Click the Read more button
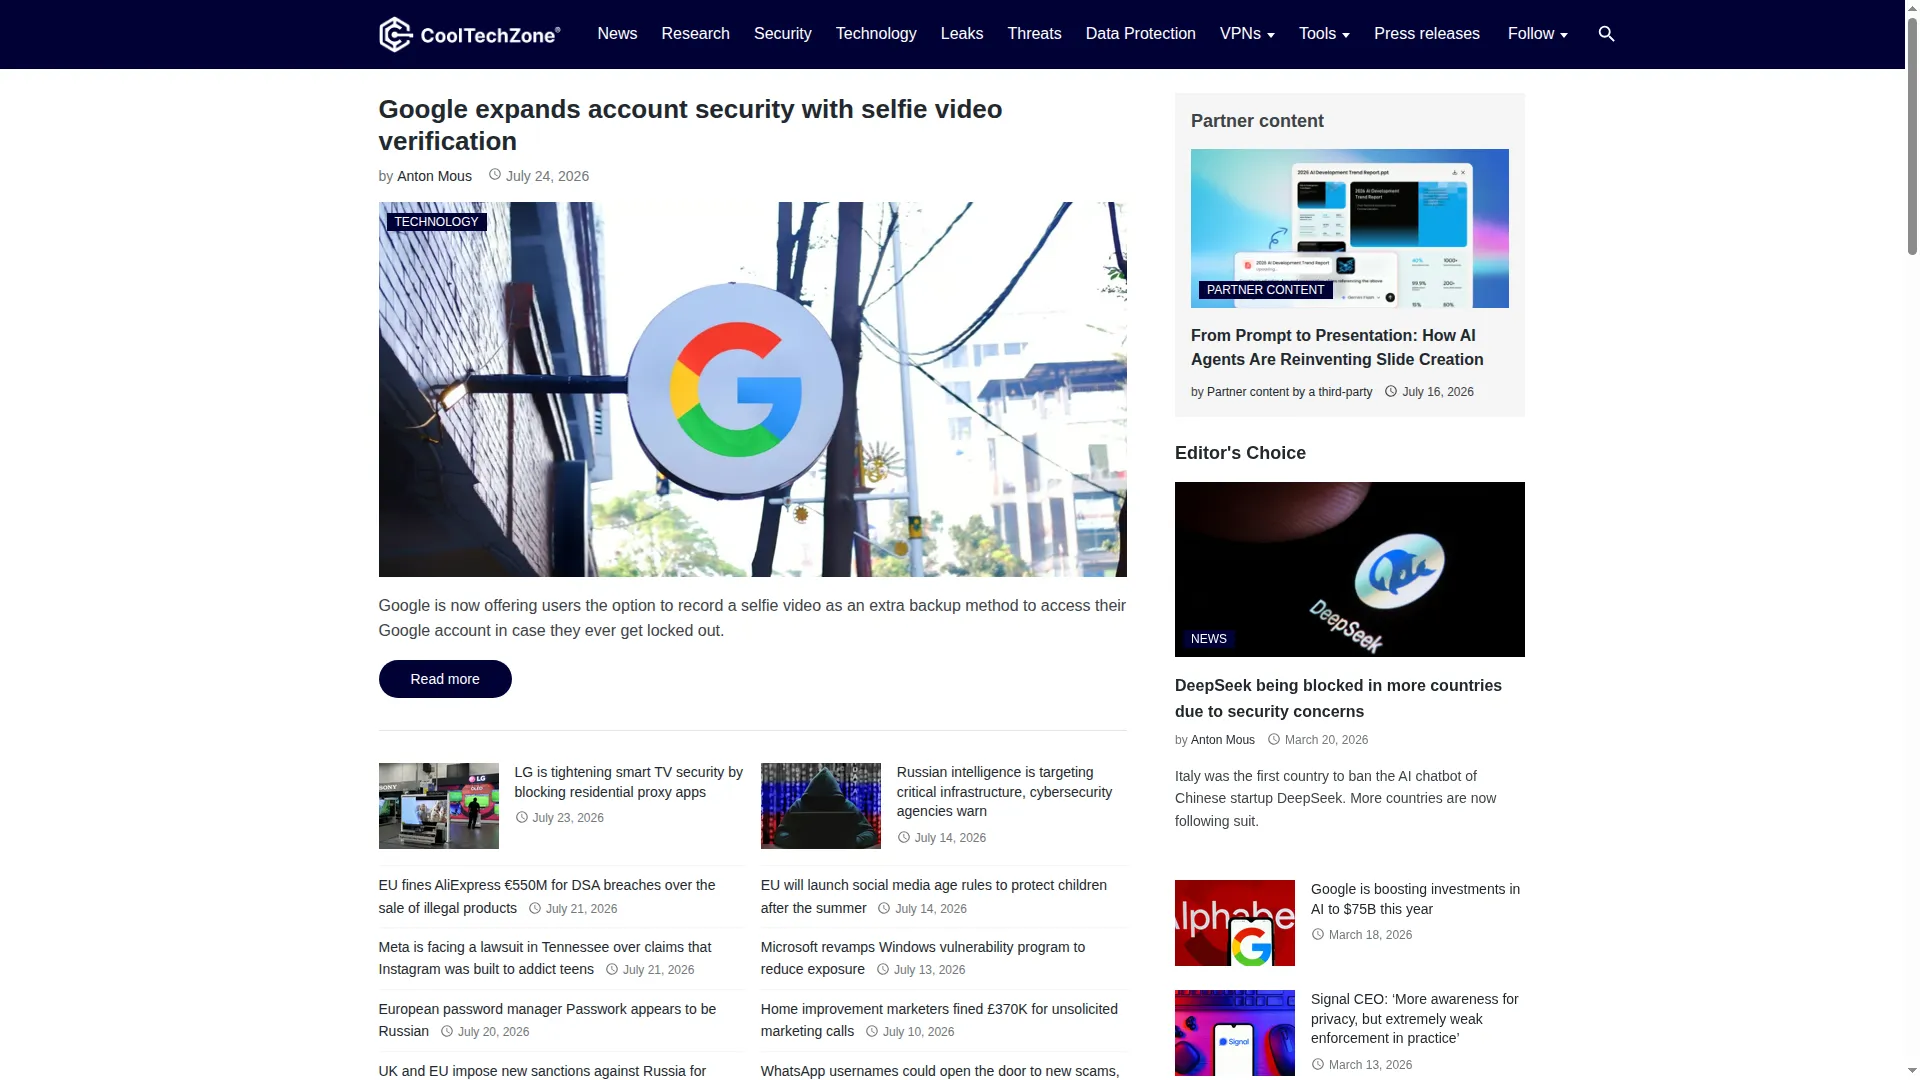 [445, 679]
